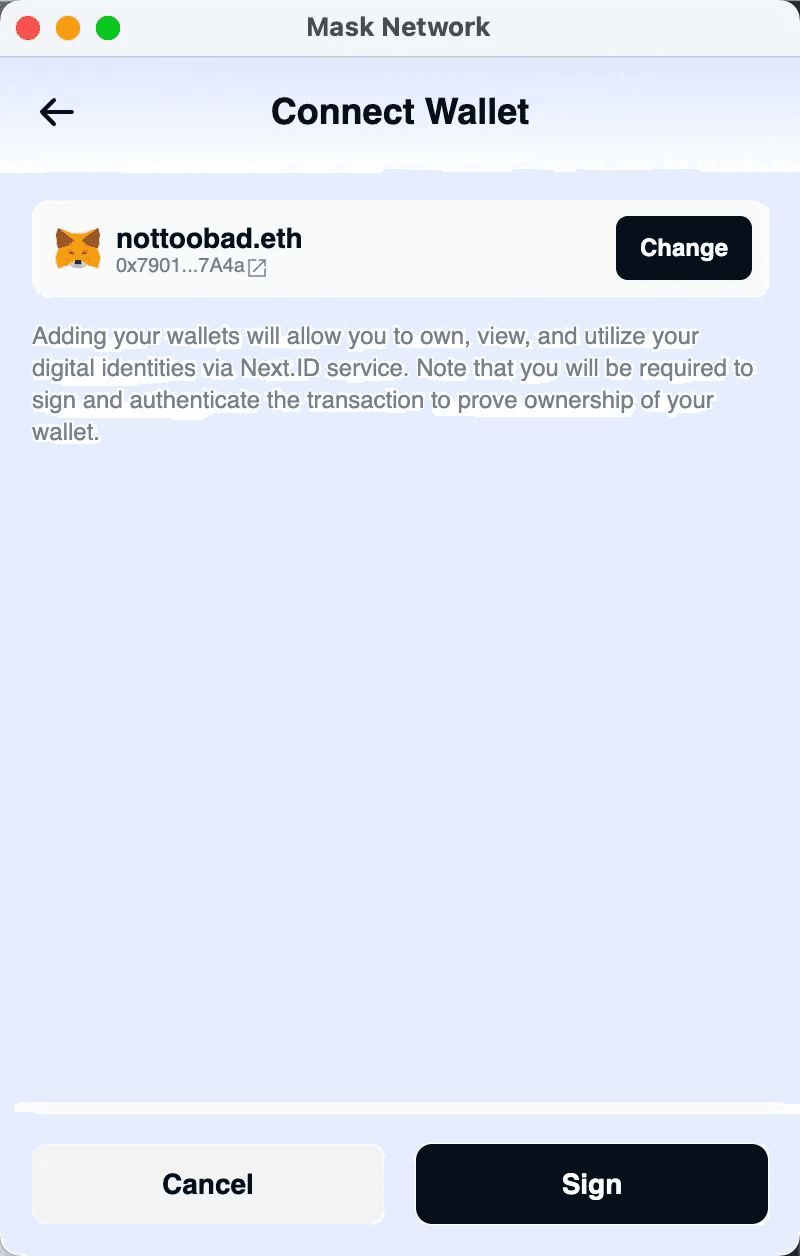Select the nottoobad.eth wallet name

click(x=209, y=238)
